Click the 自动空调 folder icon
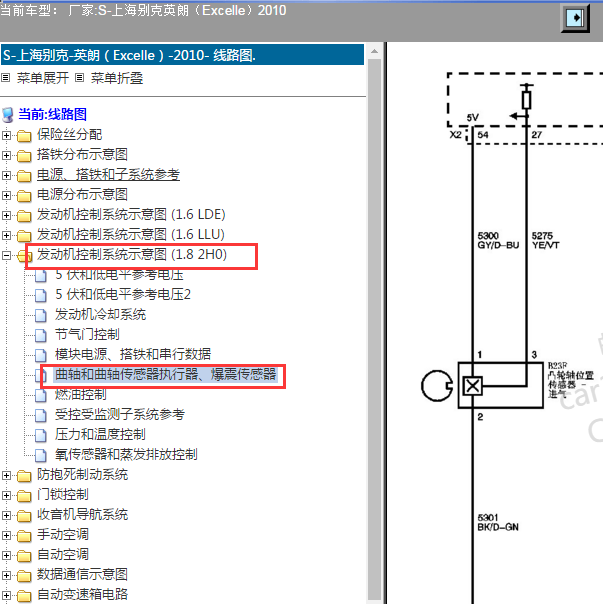This screenshot has height=604, width=603. point(24,556)
